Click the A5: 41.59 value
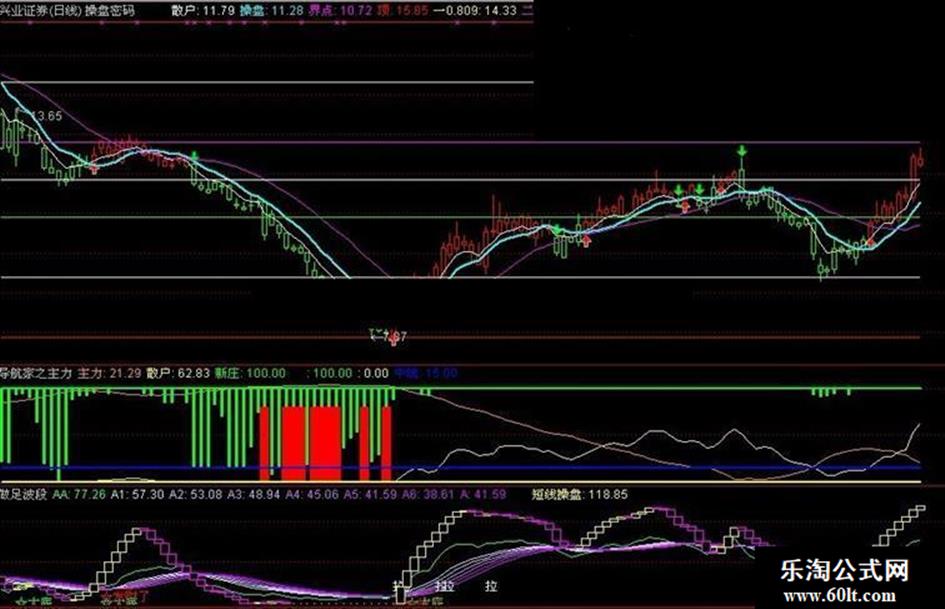This screenshot has height=609, width=945. [x=371, y=494]
